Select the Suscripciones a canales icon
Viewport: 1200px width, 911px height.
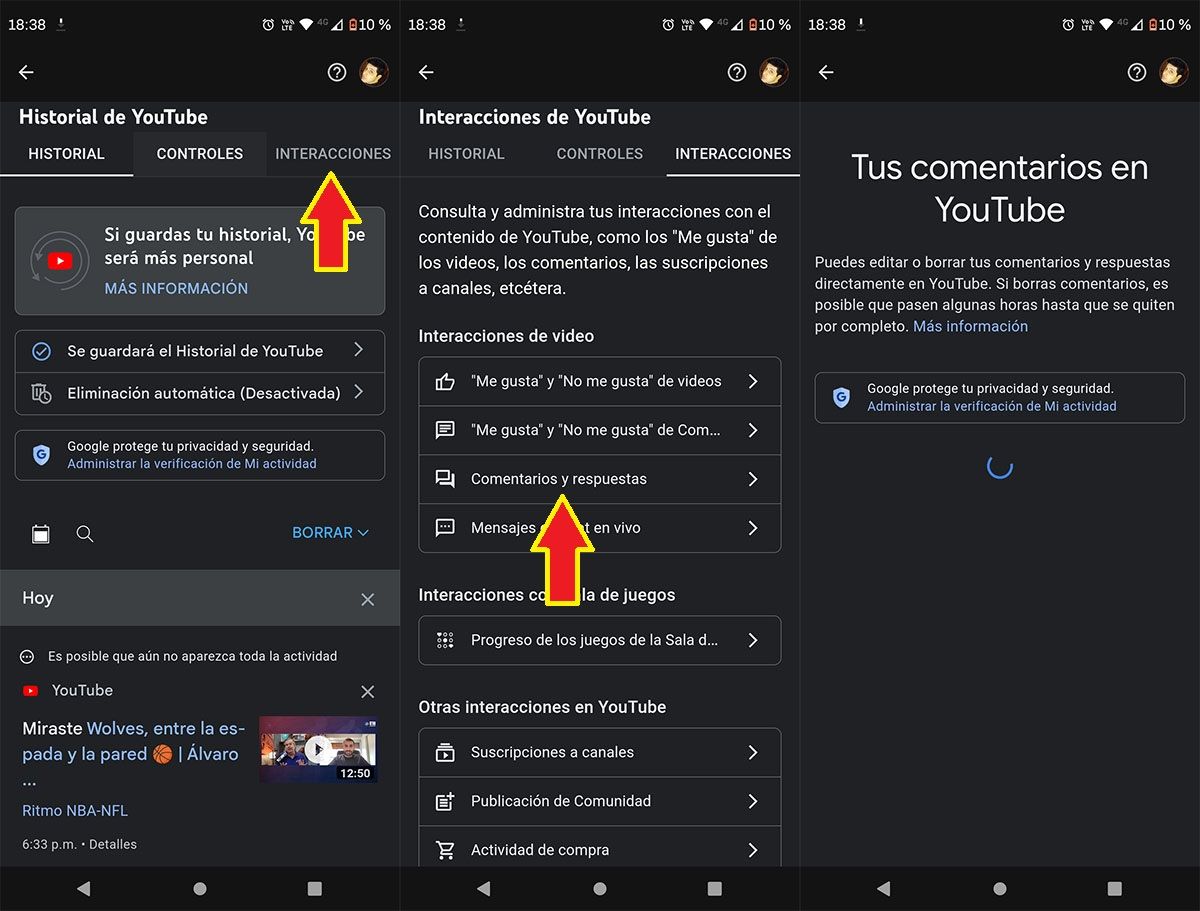(x=444, y=752)
